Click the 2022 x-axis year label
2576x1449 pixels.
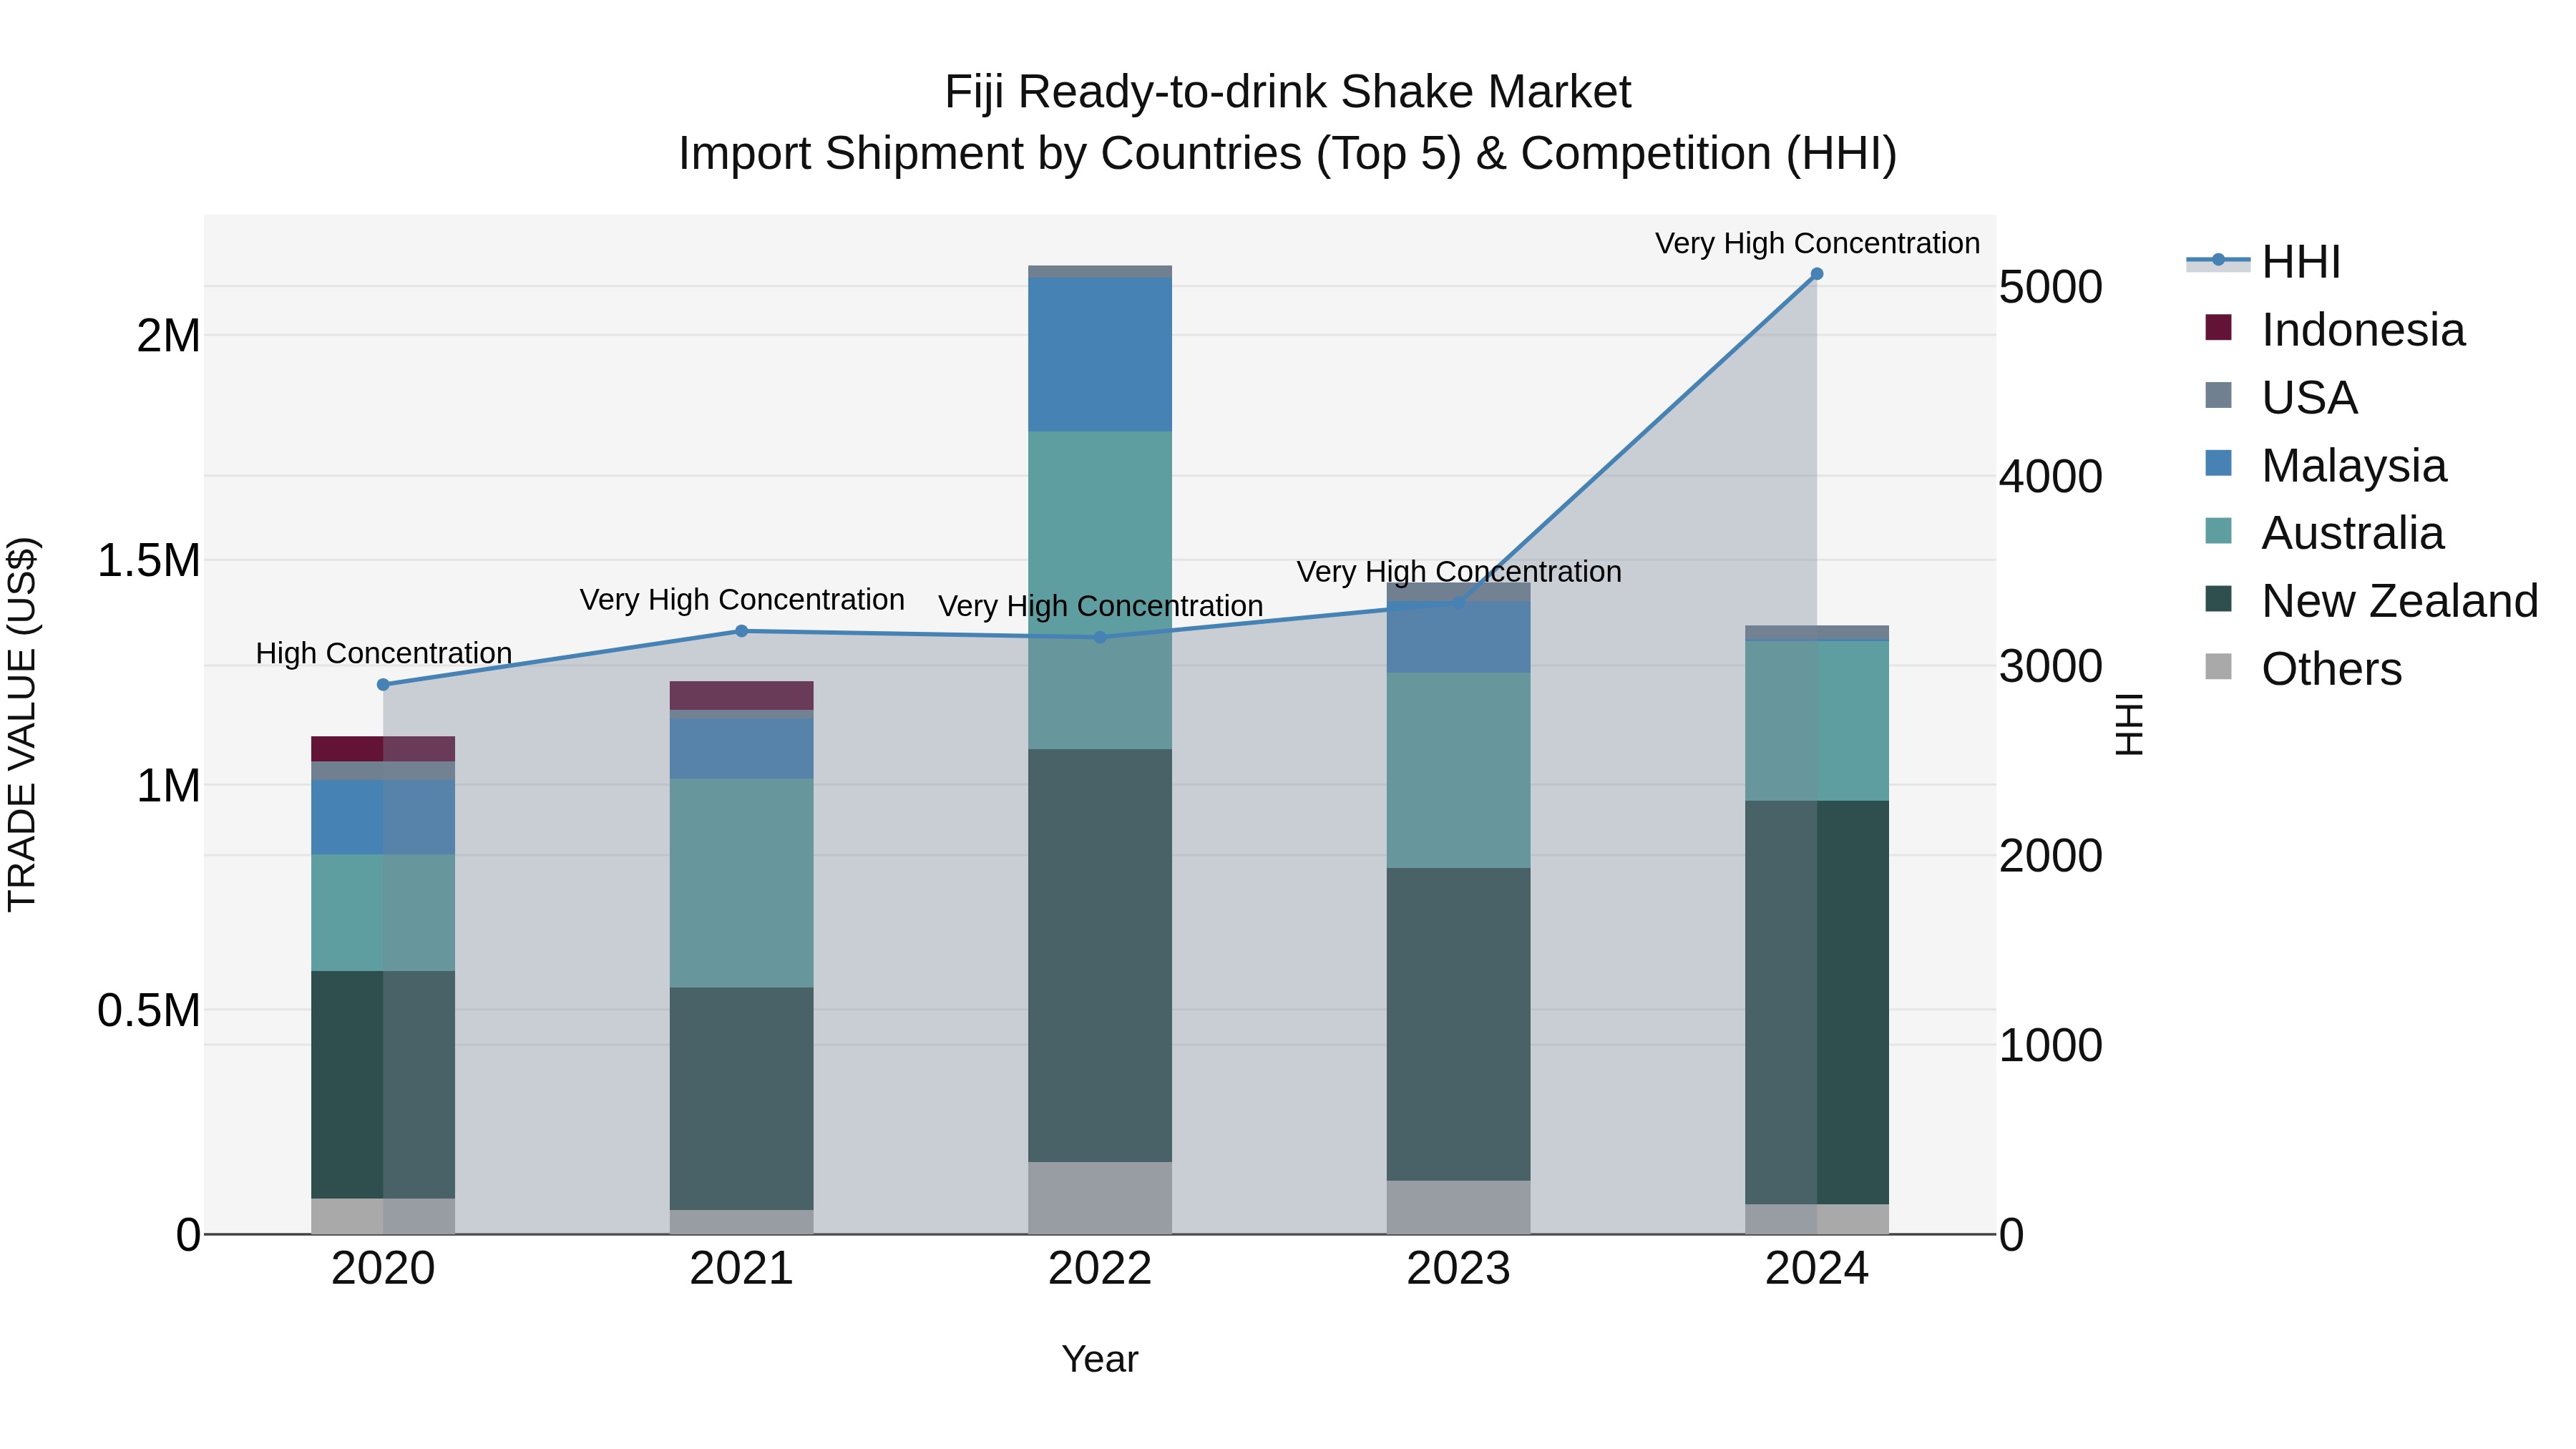(1100, 1269)
